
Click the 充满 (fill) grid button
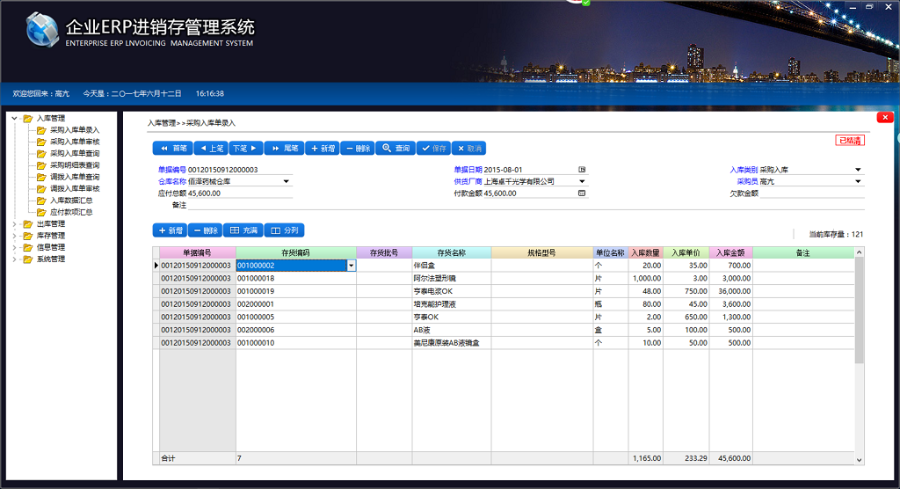click(243, 230)
